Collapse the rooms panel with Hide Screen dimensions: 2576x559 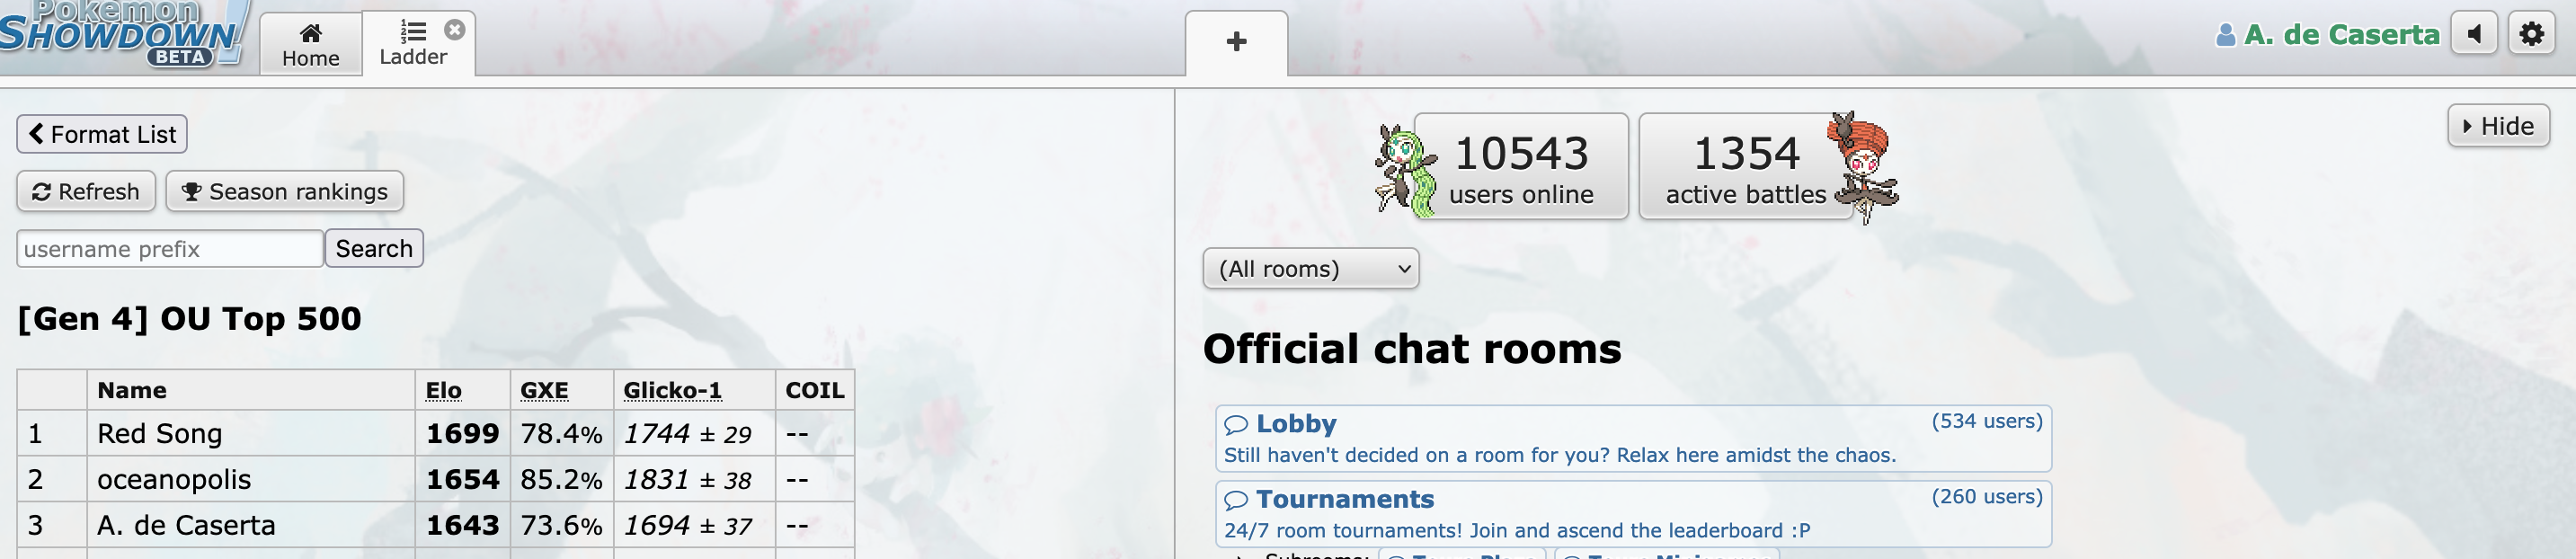point(2498,126)
